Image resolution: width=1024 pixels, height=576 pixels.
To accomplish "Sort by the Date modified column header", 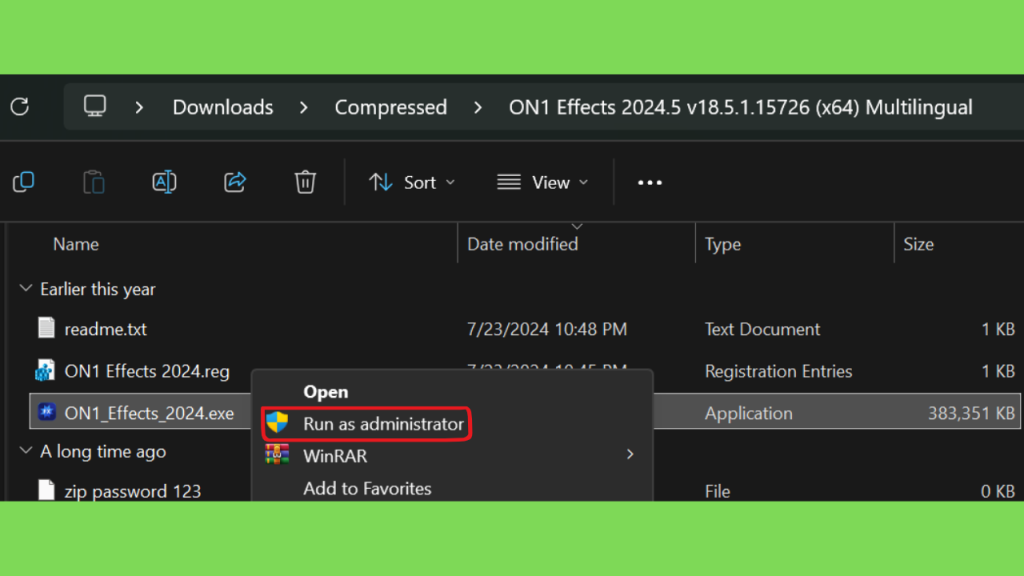I will (x=522, y=244).
